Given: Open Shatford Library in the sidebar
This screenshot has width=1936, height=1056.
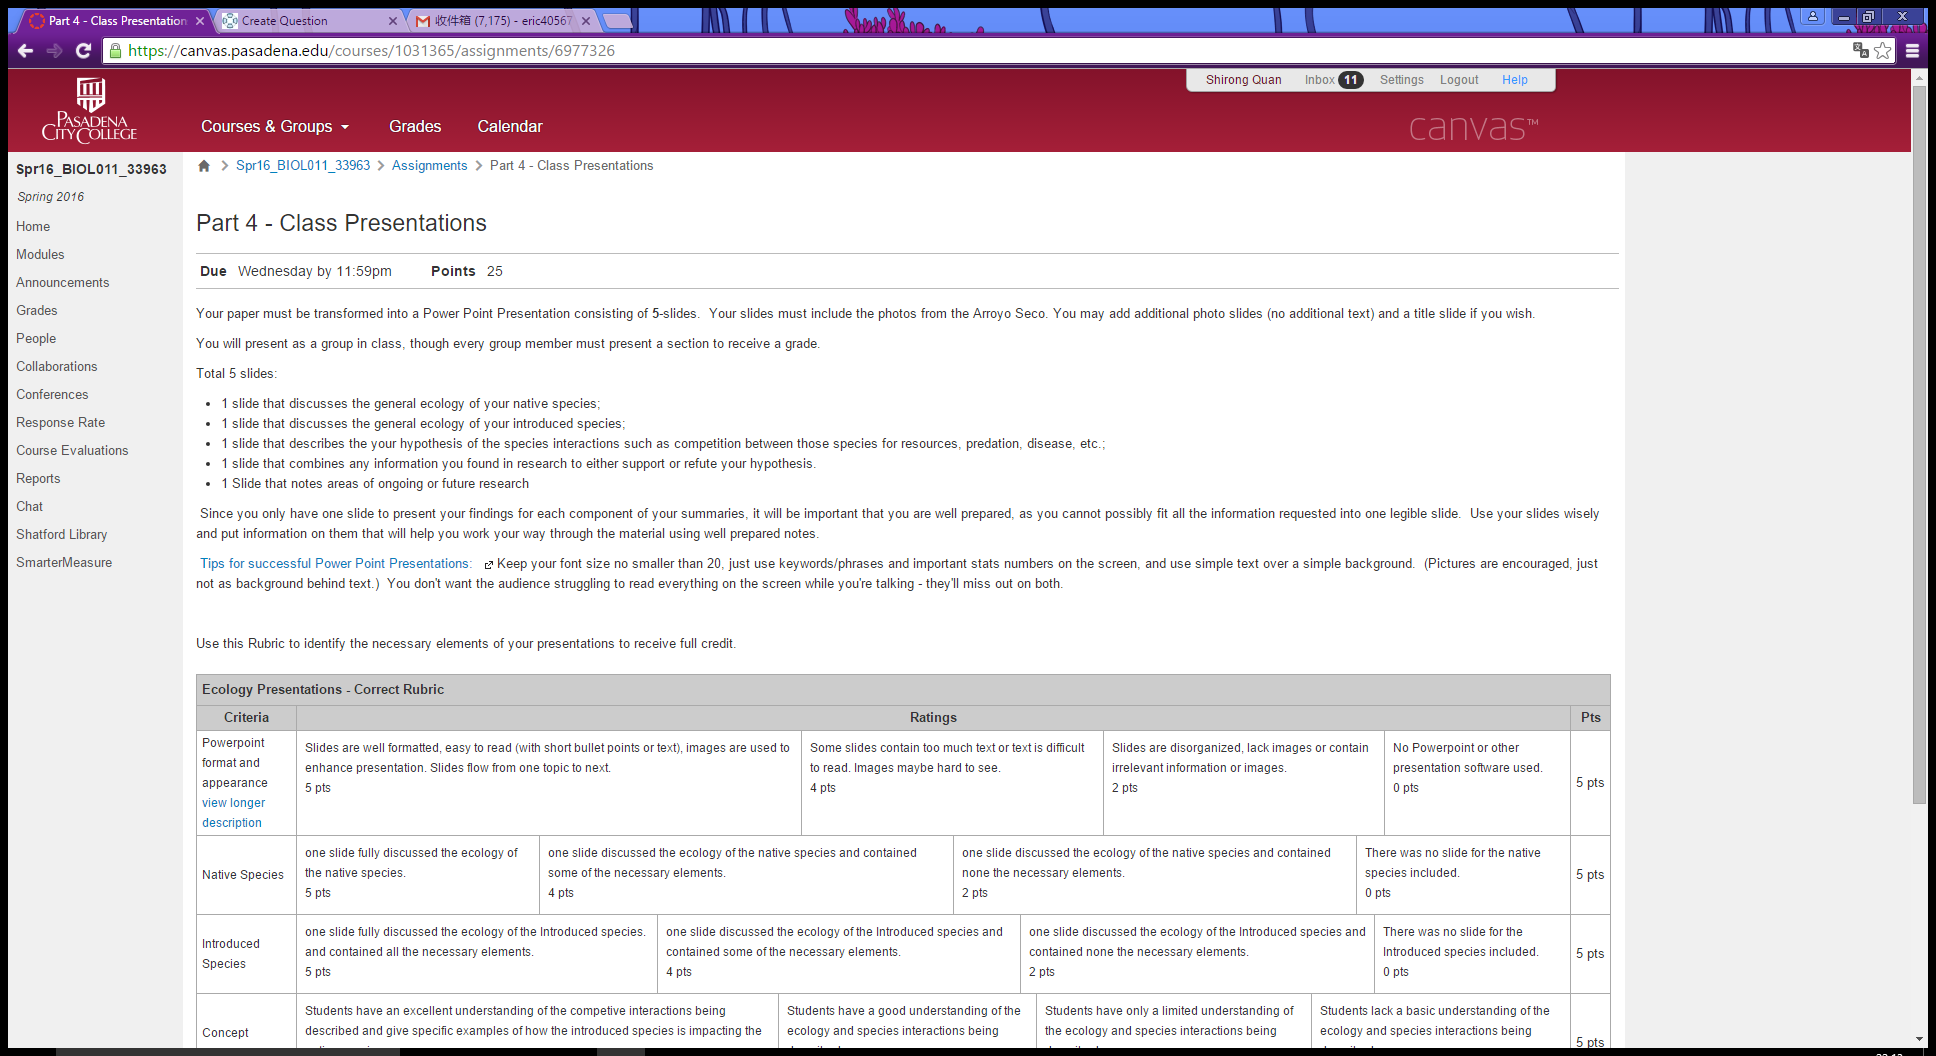Looking at the screenshot, I should [x=62, y=535].
